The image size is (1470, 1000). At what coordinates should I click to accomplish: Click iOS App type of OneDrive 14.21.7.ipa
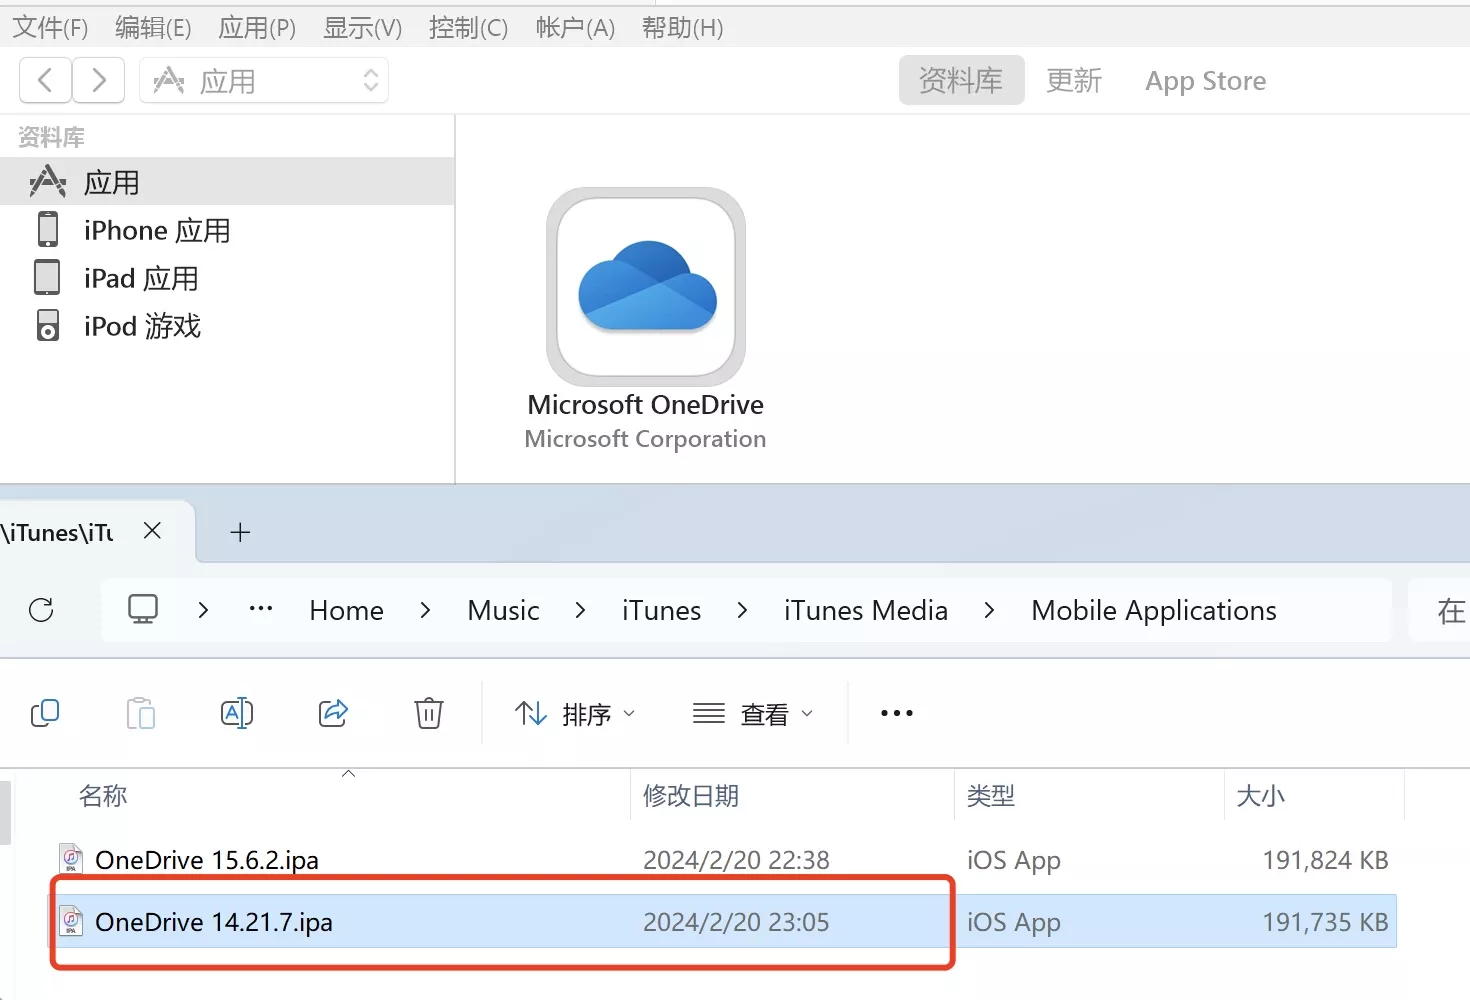[x=1014, y=922]
